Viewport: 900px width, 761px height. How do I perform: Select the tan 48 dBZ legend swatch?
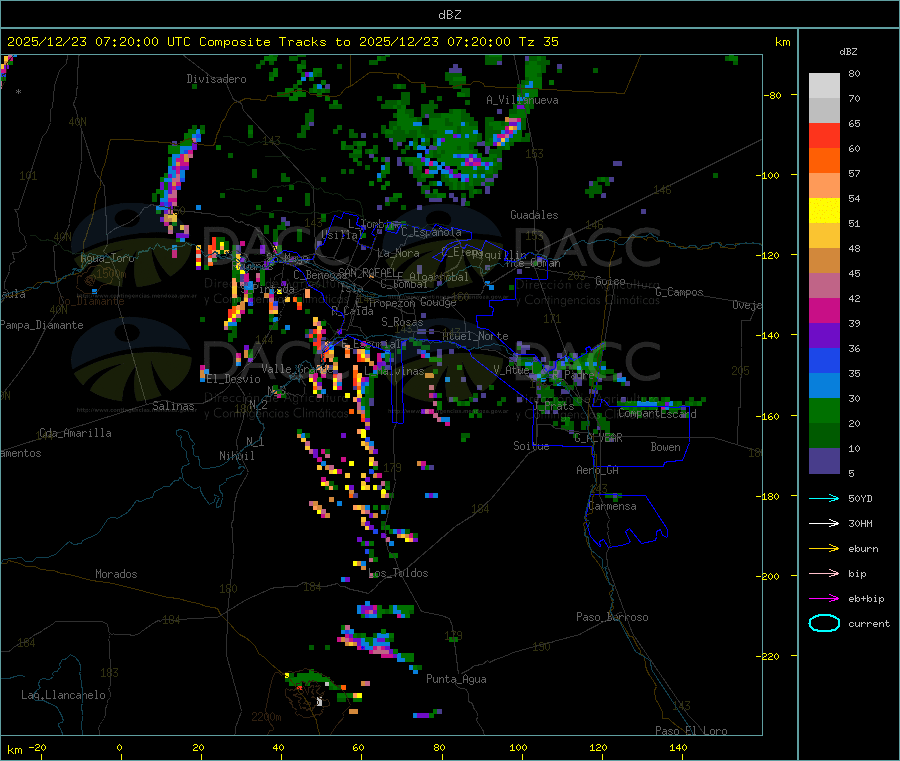824,261
